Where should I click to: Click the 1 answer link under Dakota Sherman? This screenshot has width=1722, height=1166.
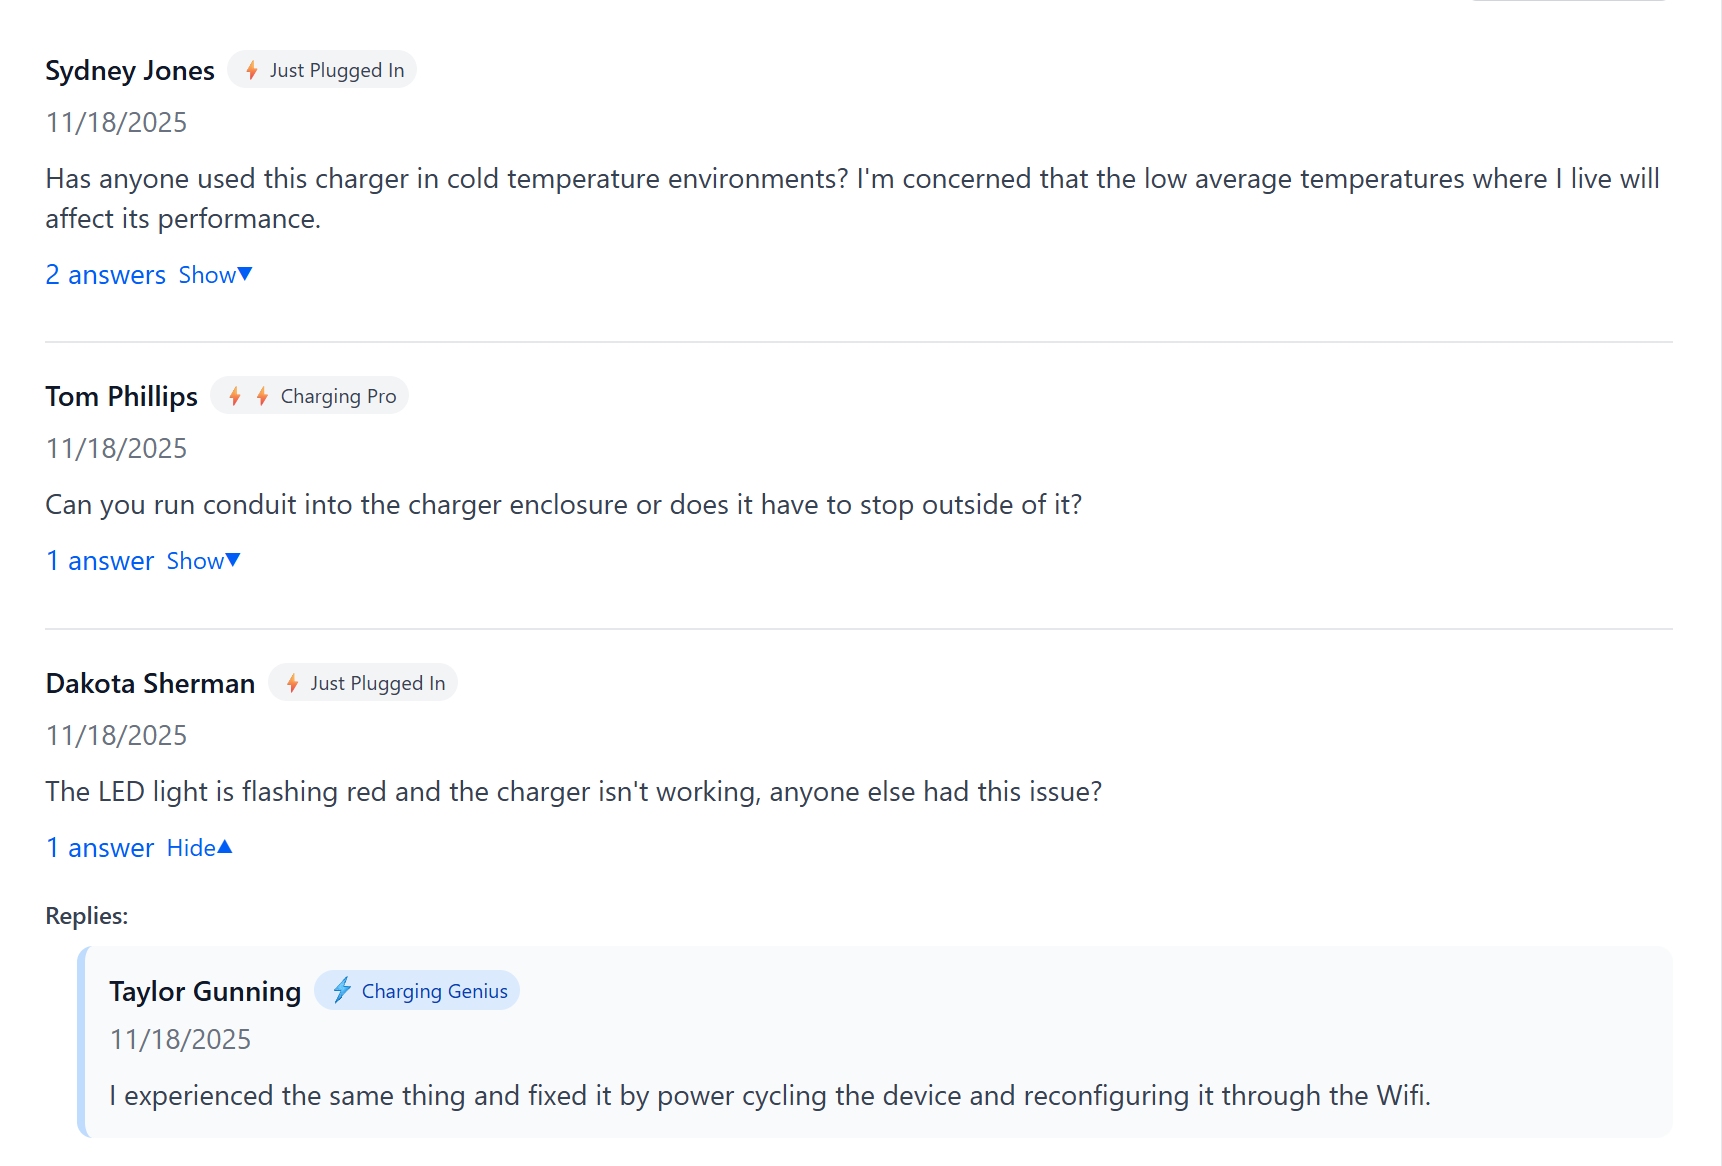[x=99, y=847]
